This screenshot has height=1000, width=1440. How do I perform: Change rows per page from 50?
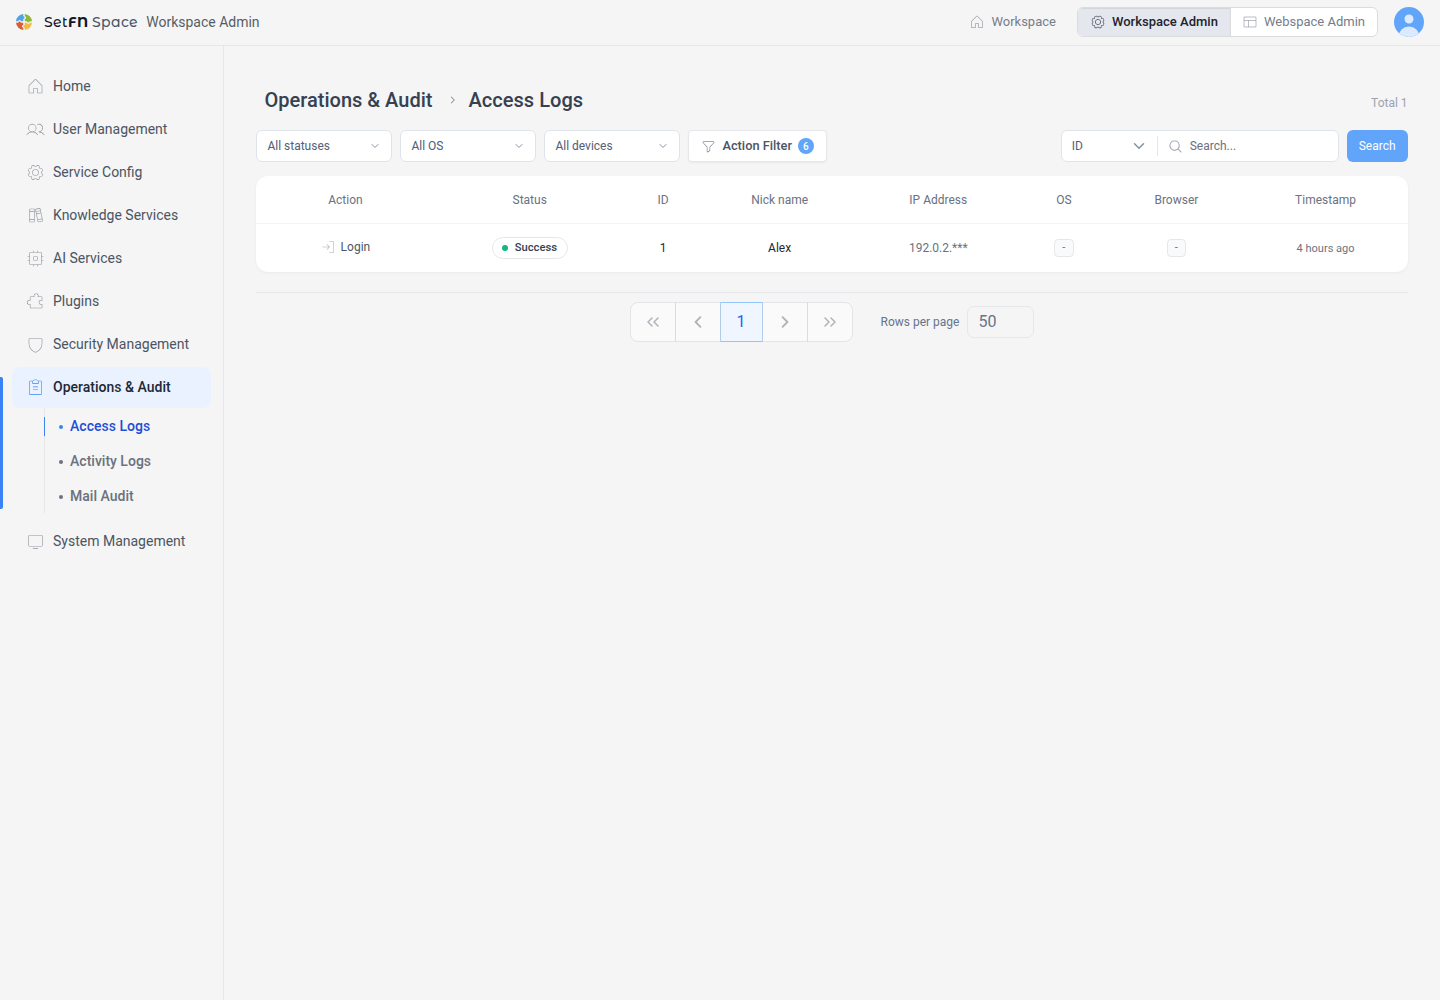[x=1000, y=322]
